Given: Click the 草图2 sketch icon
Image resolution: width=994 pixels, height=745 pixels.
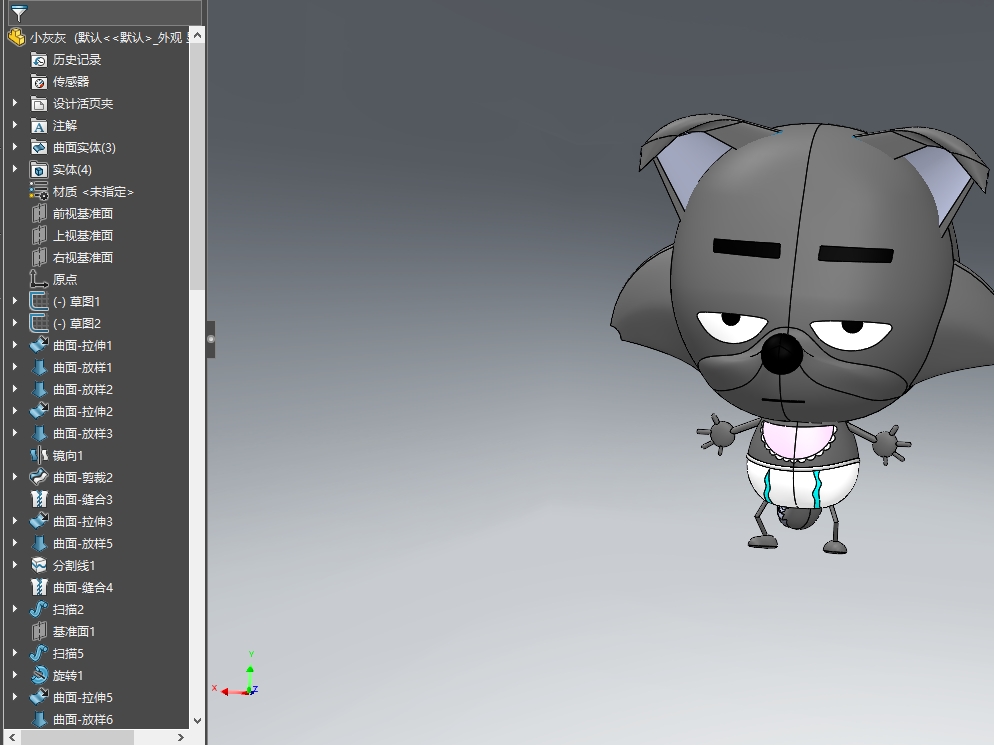Looking at the screenshot, I should pos(39,323).
